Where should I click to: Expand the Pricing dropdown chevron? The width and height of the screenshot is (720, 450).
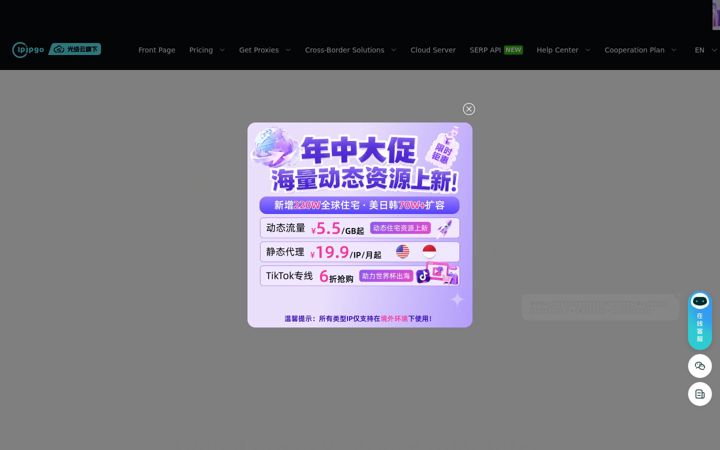click(222, 50)
